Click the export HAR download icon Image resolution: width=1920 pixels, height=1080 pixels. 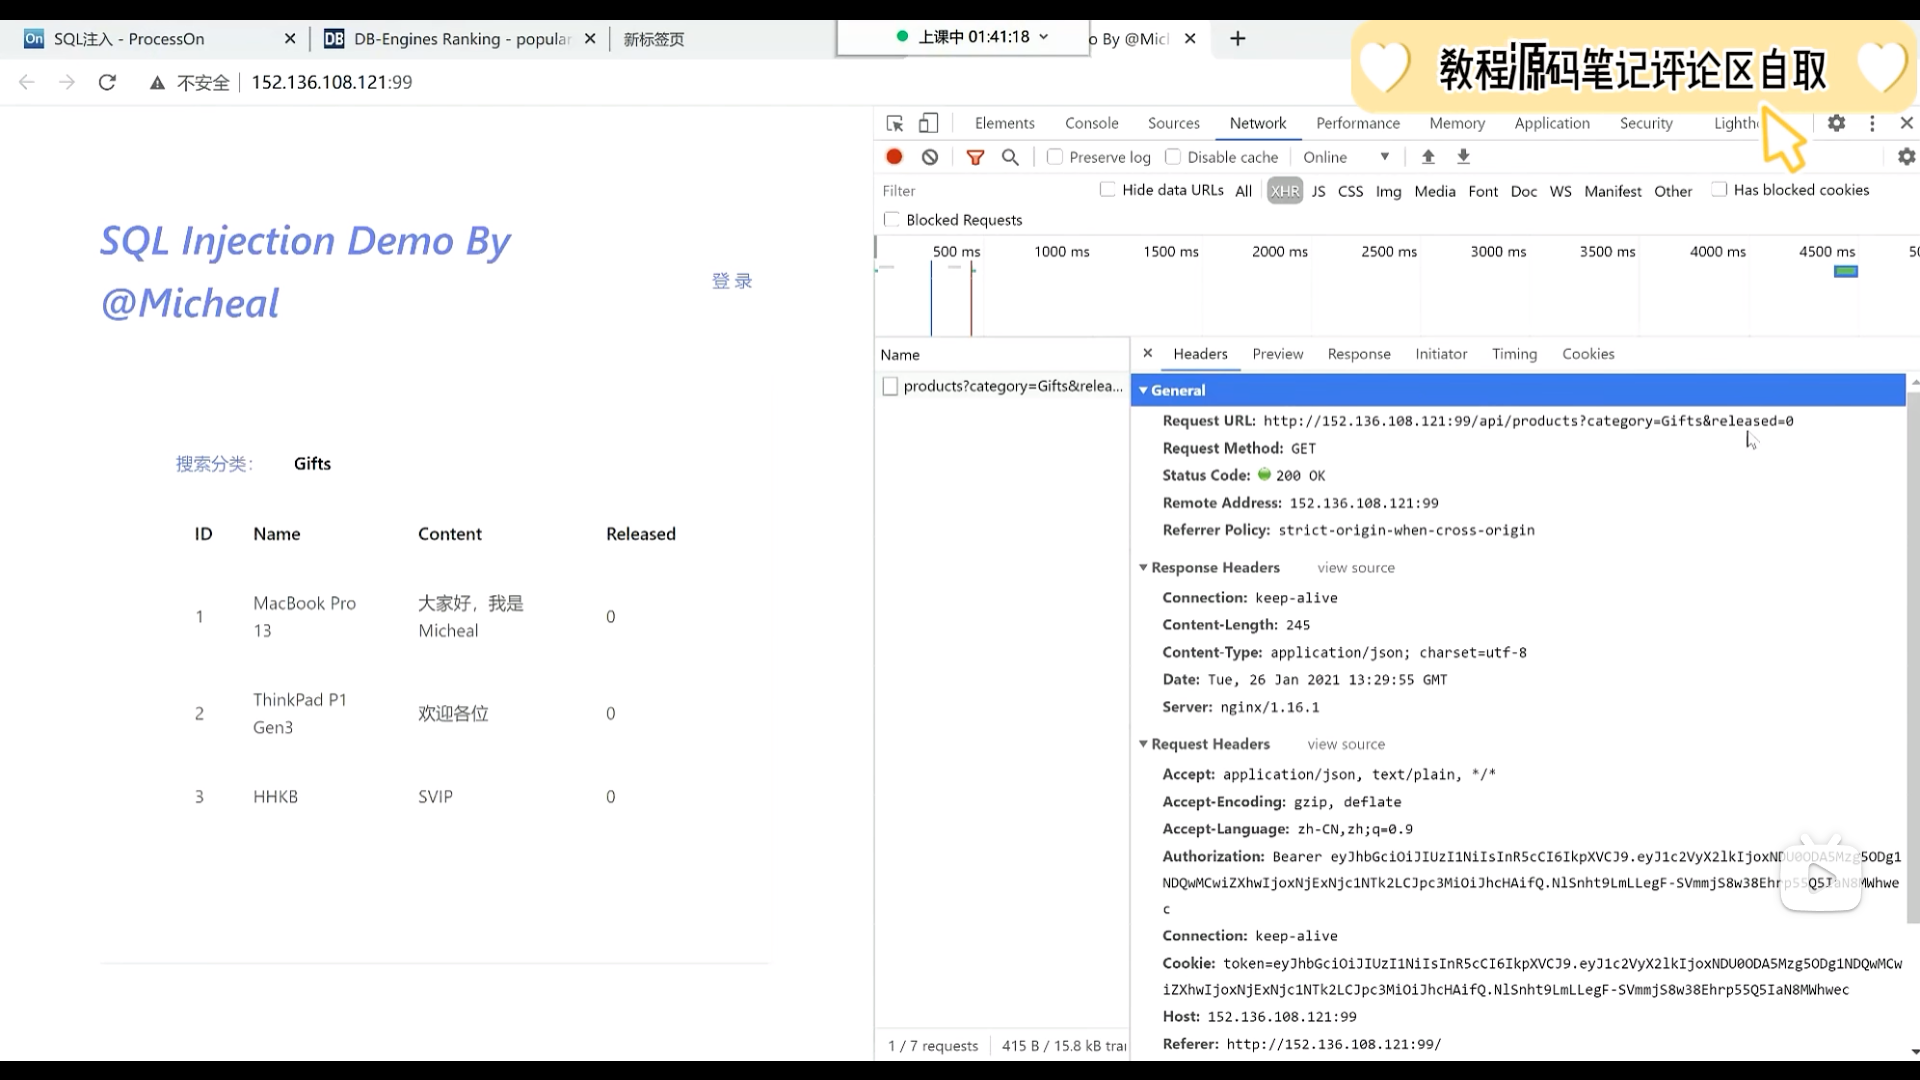coord(1463,157)
